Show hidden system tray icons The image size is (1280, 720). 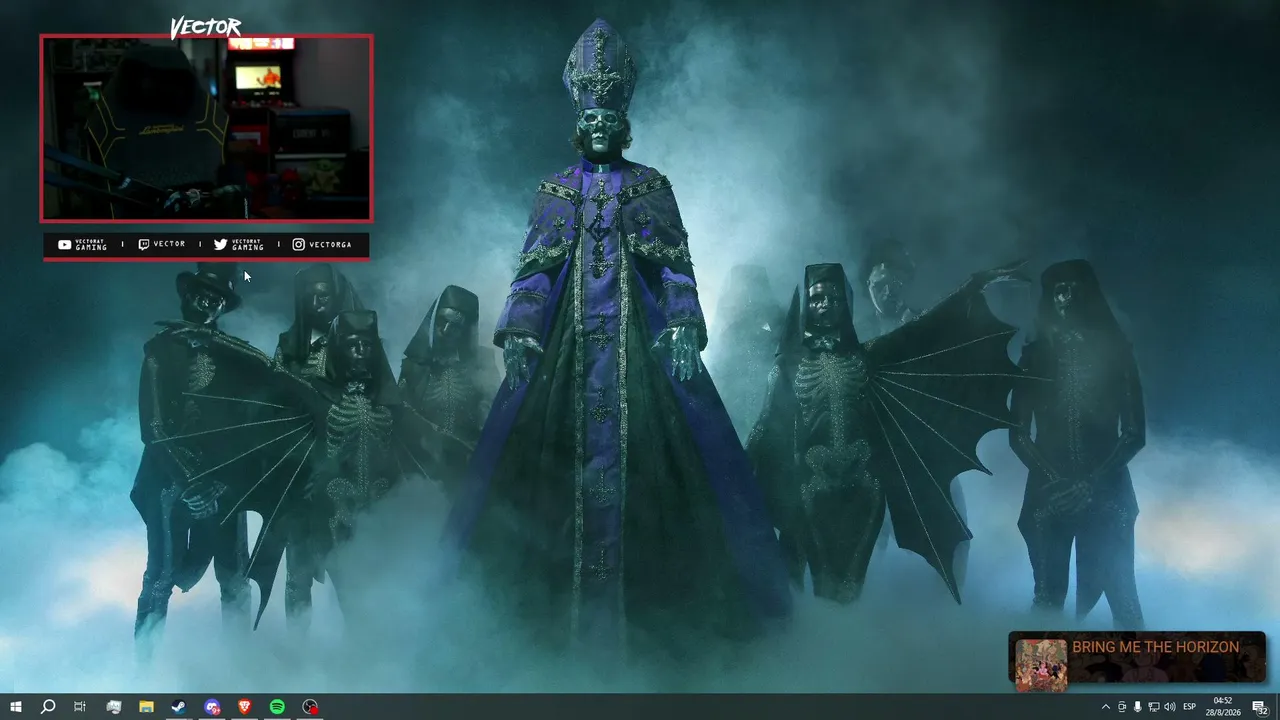point(1105,707)
